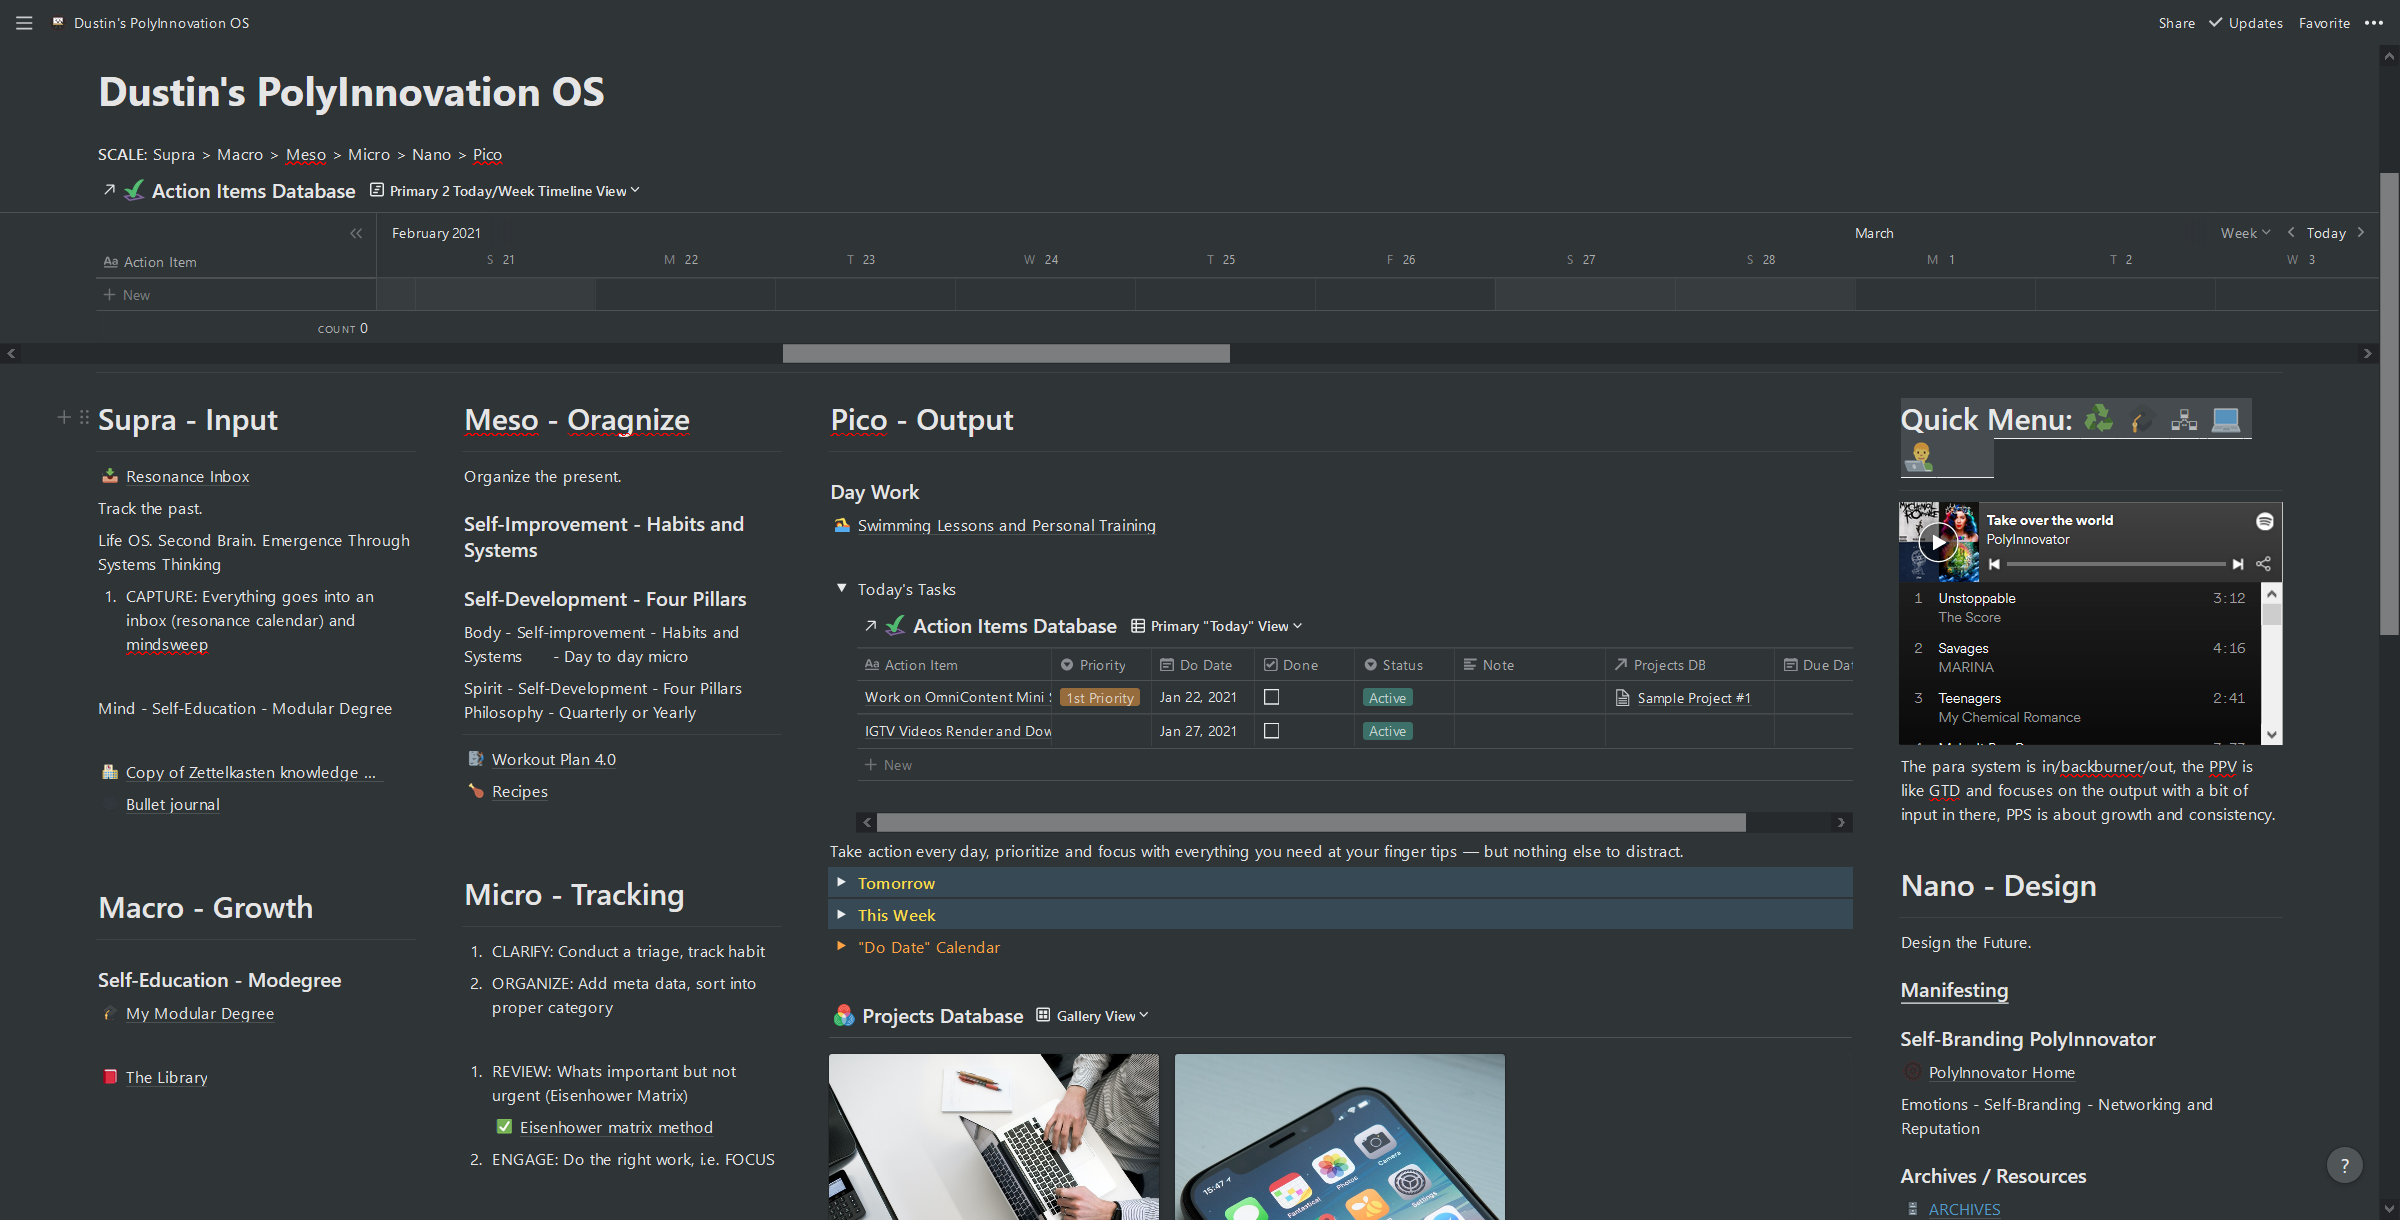Click Share in the top bar

click(x=2176, y=23)
